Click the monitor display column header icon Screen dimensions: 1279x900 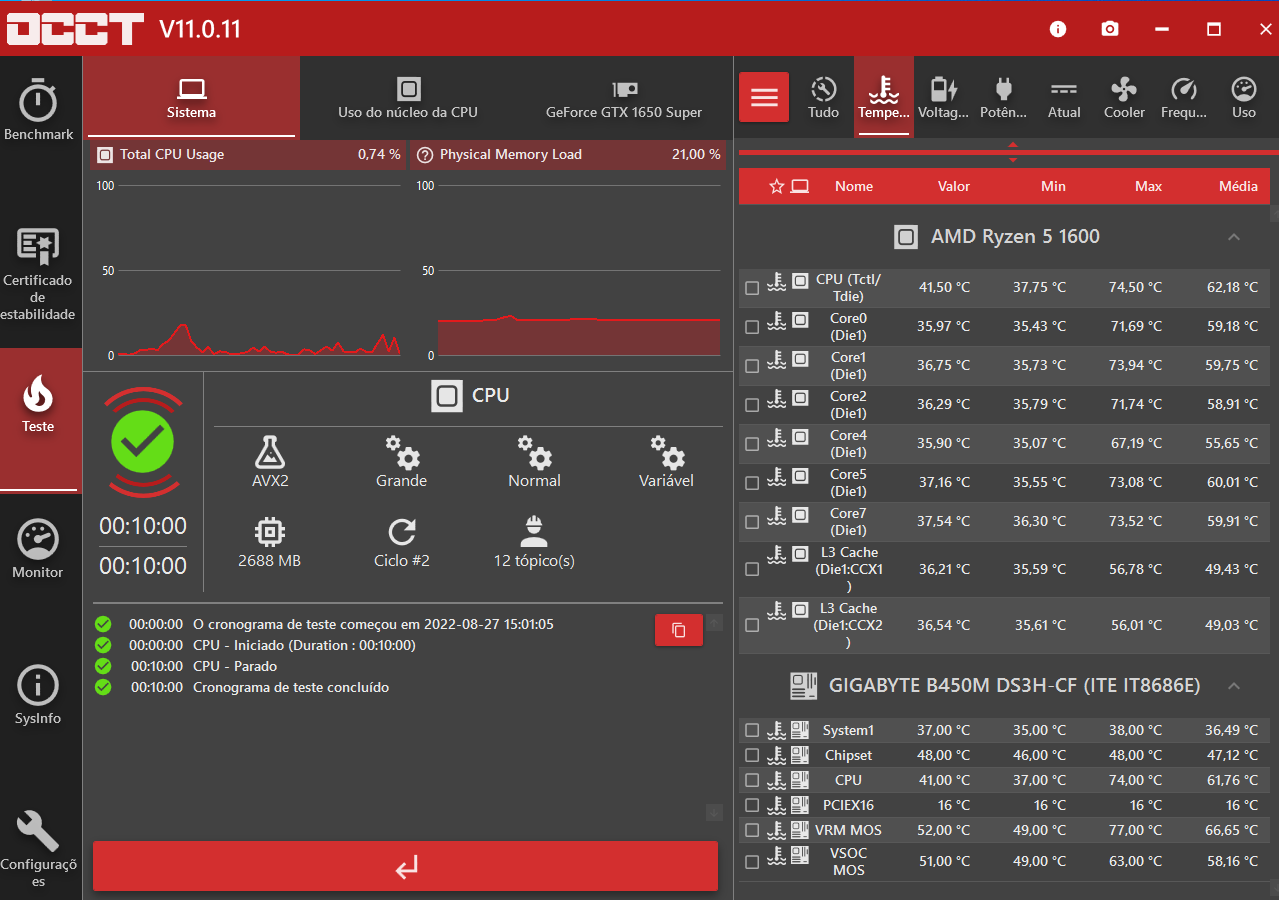point(800,186)
